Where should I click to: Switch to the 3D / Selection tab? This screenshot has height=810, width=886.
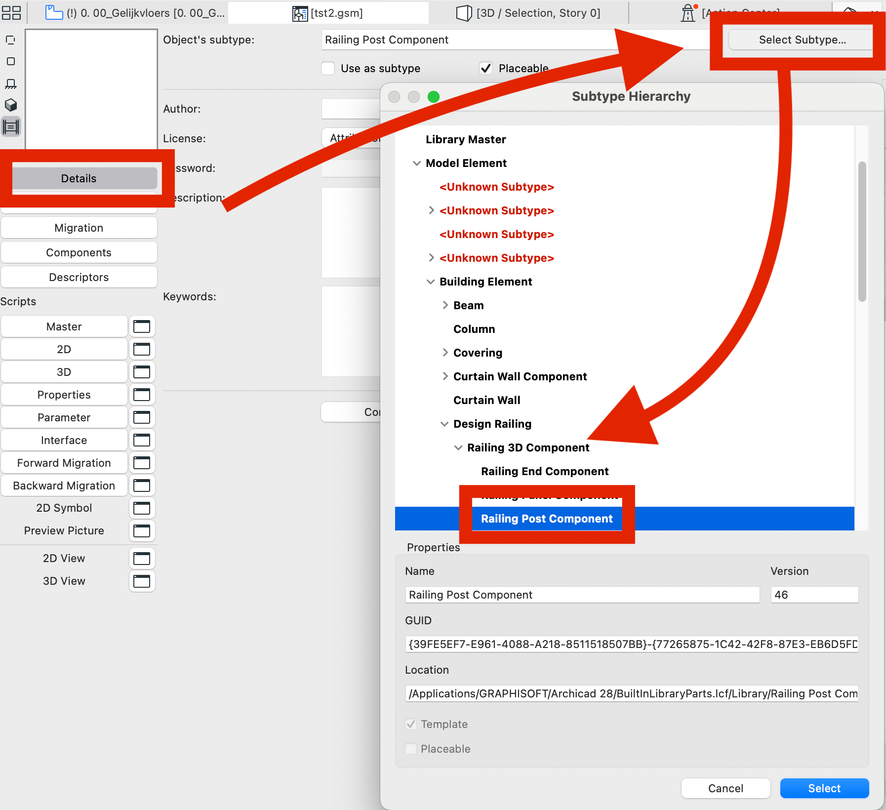coord(528,13)
